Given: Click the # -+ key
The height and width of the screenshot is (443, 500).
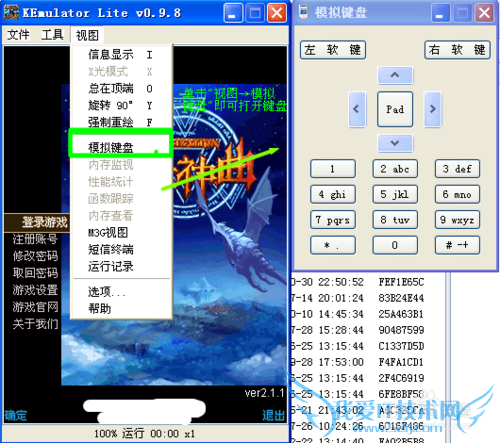Looking at the screenshot, I should 457,245.
